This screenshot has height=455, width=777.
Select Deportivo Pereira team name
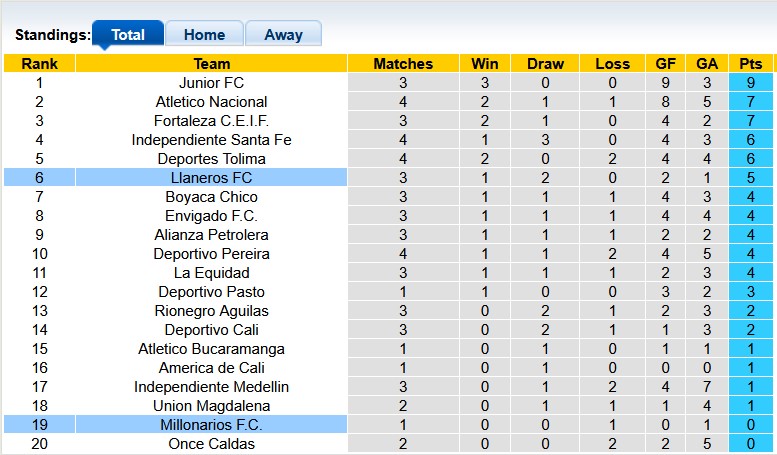point(211,254)
